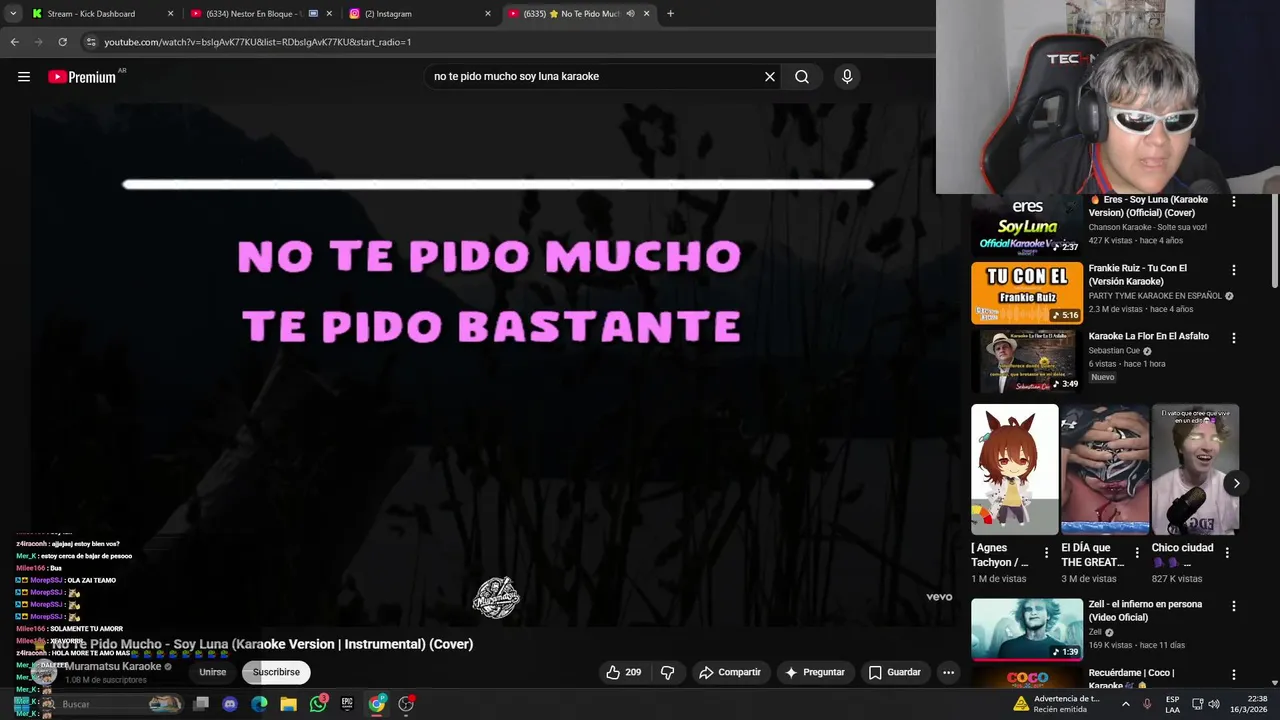Expand hidden system tray icons chevron

coord(1126,704)
